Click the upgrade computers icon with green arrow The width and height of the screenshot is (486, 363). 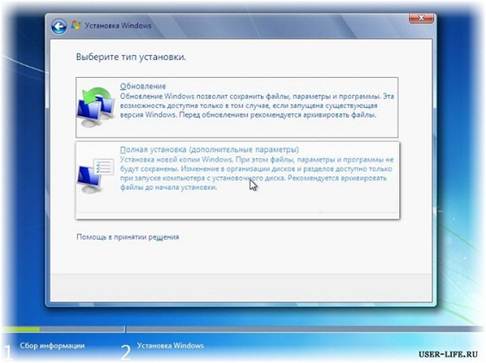pyautogui.click(x=96, y=107)
